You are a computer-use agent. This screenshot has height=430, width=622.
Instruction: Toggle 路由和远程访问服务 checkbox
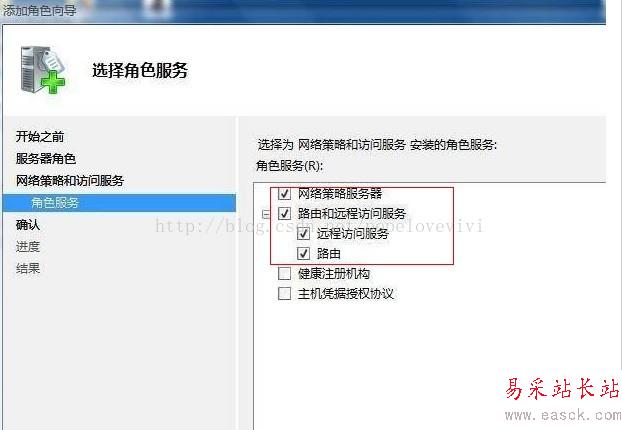[284, 213]
